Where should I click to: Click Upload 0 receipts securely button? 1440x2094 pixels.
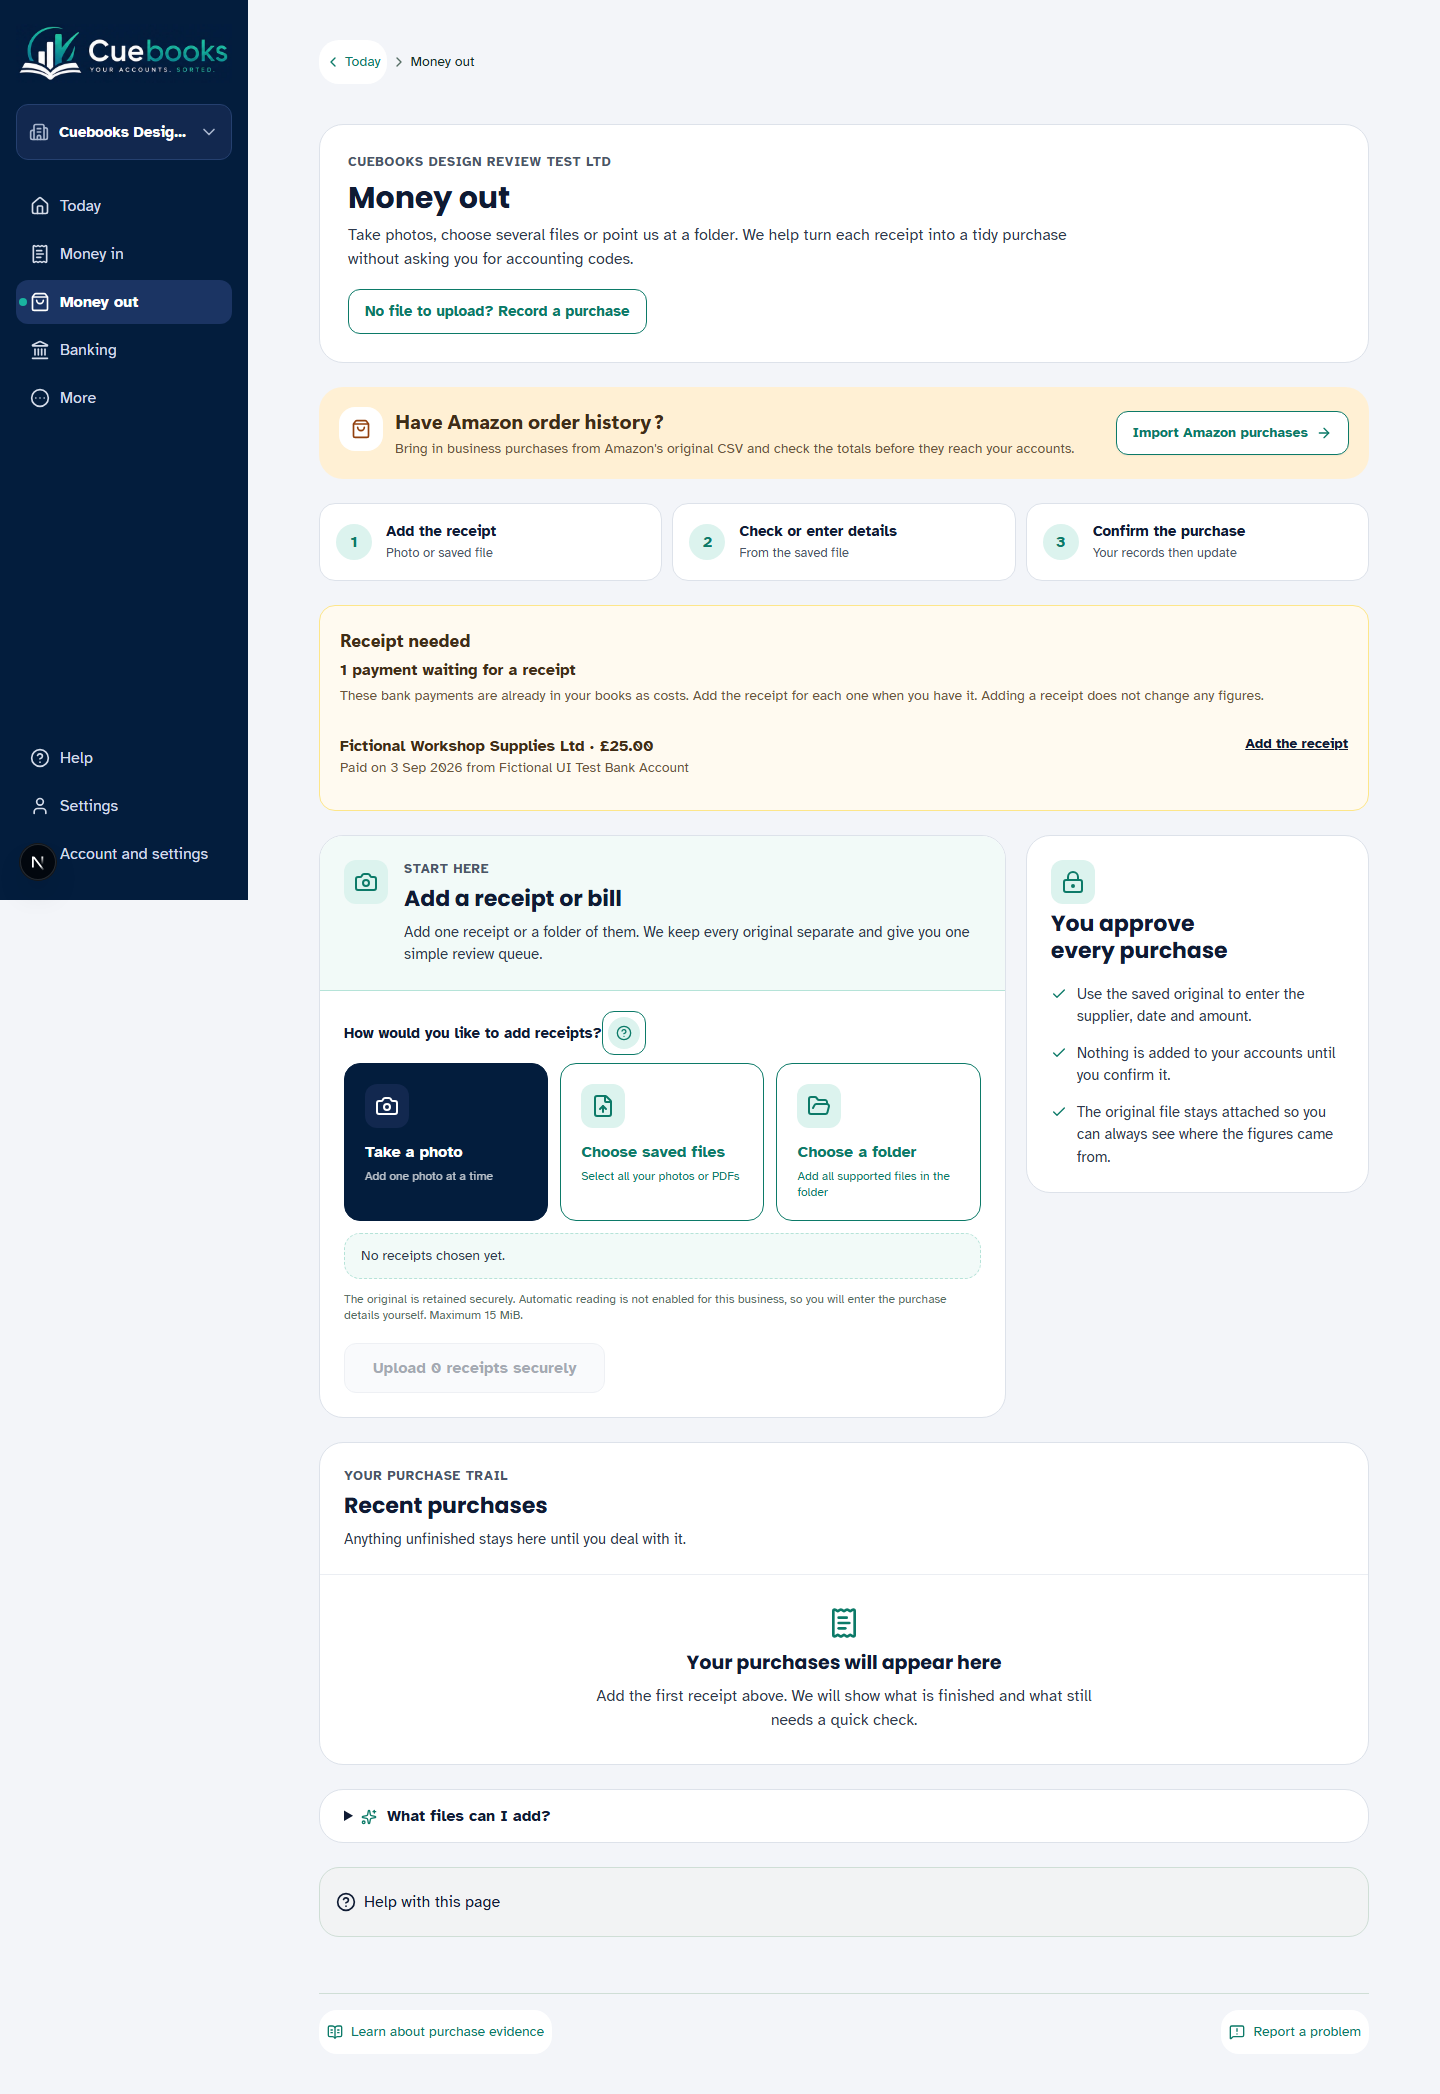[x=474, y=1368]
